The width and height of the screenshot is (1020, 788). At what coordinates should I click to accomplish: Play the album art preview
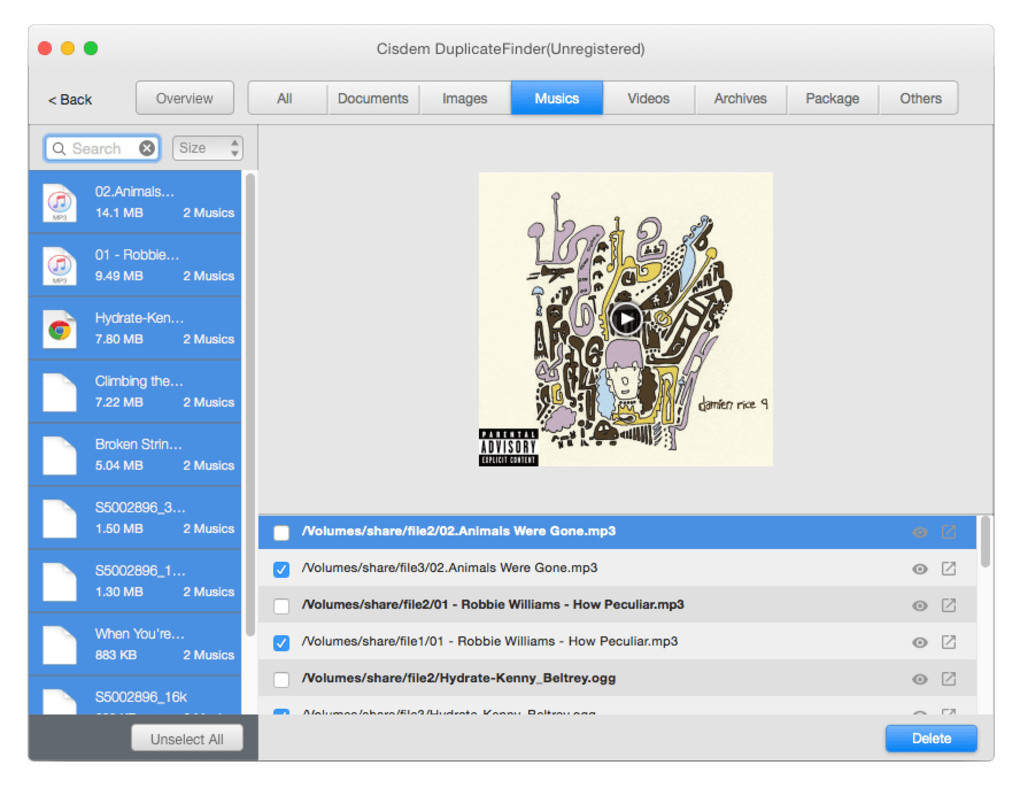pyautogui.click(x=626, y=319)
